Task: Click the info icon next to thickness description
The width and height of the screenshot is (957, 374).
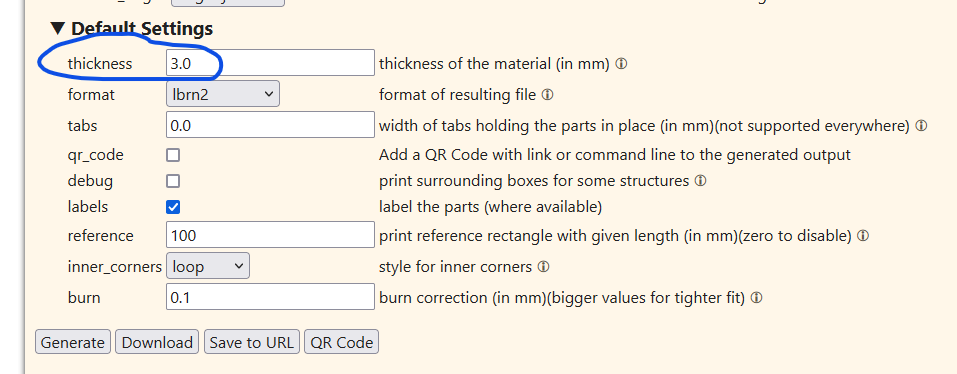Action: [621, 63]
